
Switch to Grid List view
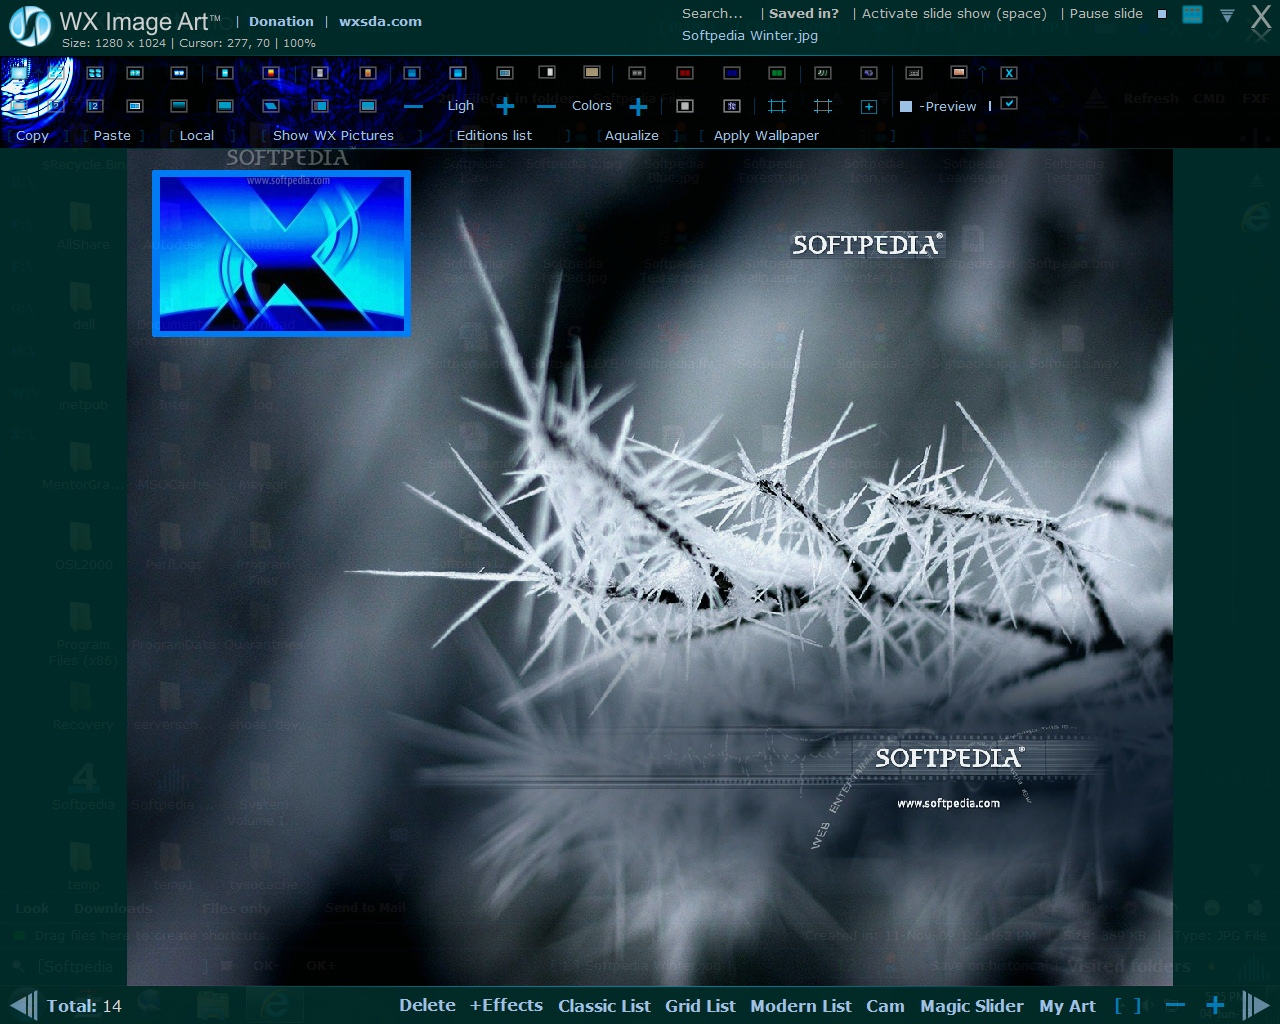coord(700,1006)
